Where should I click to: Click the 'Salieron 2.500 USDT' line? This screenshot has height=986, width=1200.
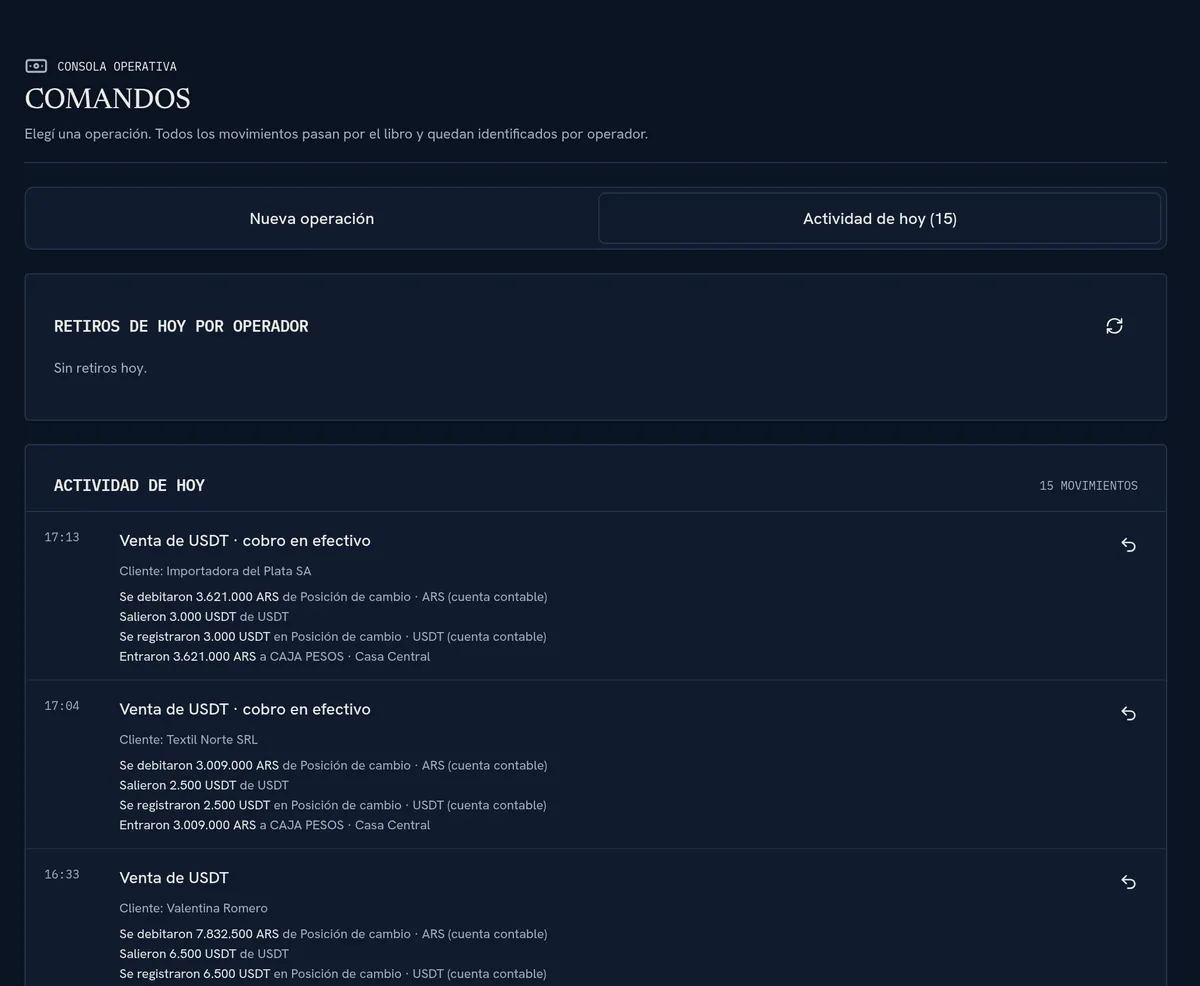204,786
